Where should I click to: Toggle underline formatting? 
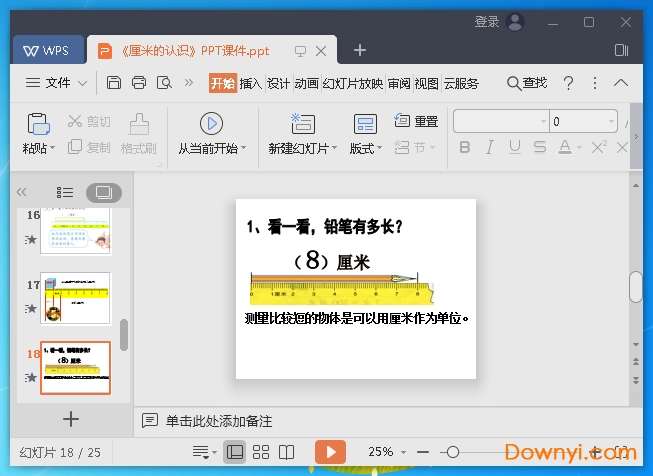(515, 147)
